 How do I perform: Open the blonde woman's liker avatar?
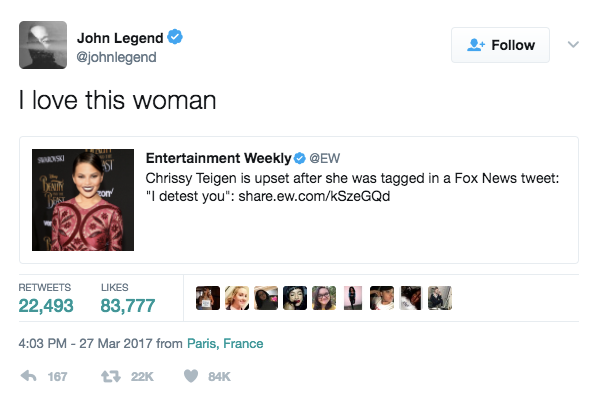click(x=237, y=298)
